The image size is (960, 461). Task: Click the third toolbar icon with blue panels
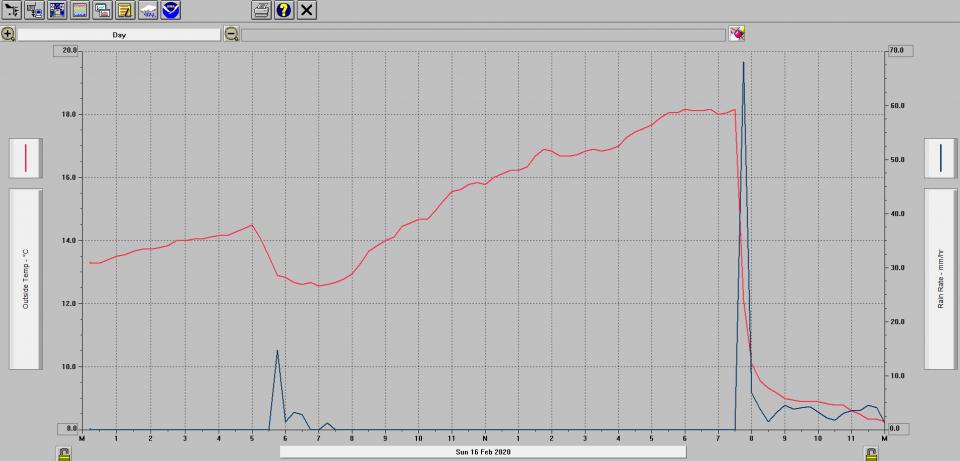(x=57, y=10)
